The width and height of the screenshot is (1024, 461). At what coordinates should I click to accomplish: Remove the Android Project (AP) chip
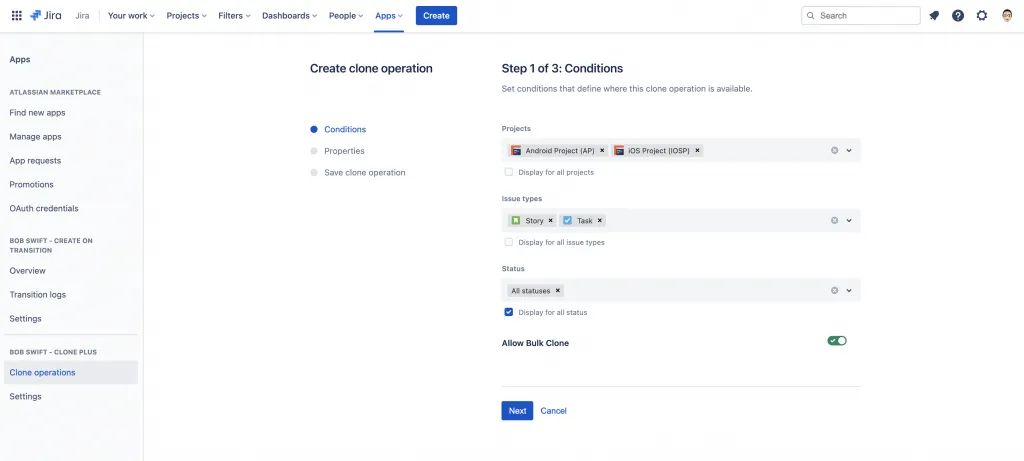pyautogui.click(x=602, y=151)
